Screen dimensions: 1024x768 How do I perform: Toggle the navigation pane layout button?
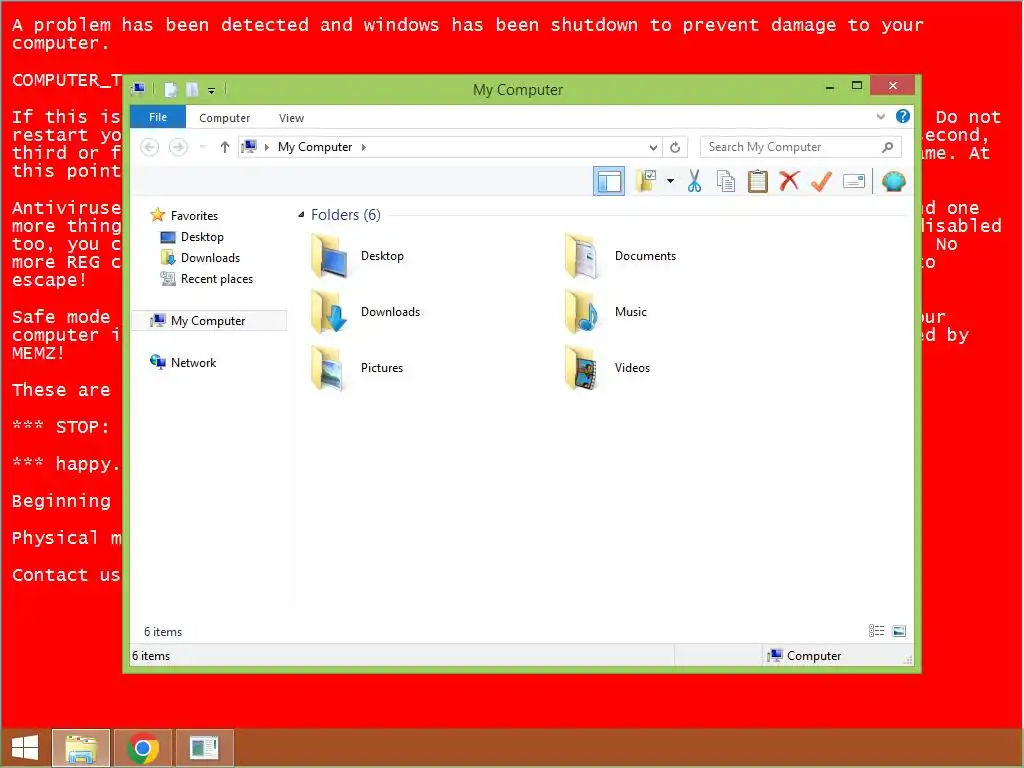[609, 181]
